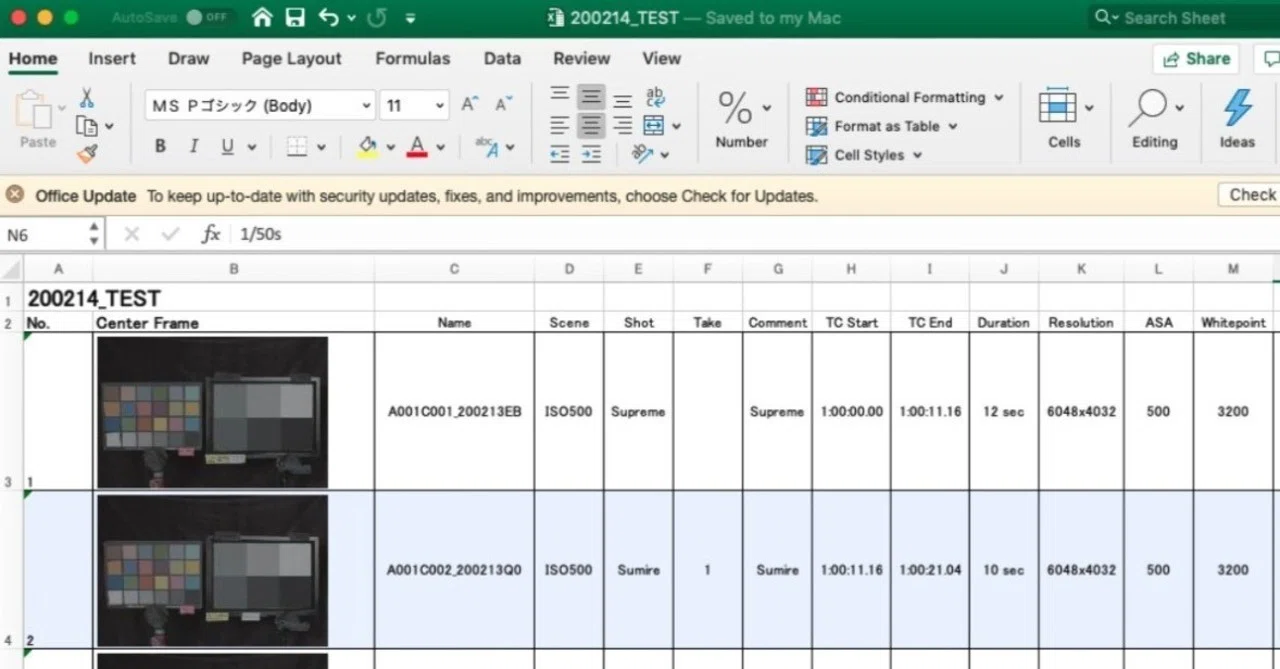
Task: Toggle the AutoSave switch
Action: point(207,17)
